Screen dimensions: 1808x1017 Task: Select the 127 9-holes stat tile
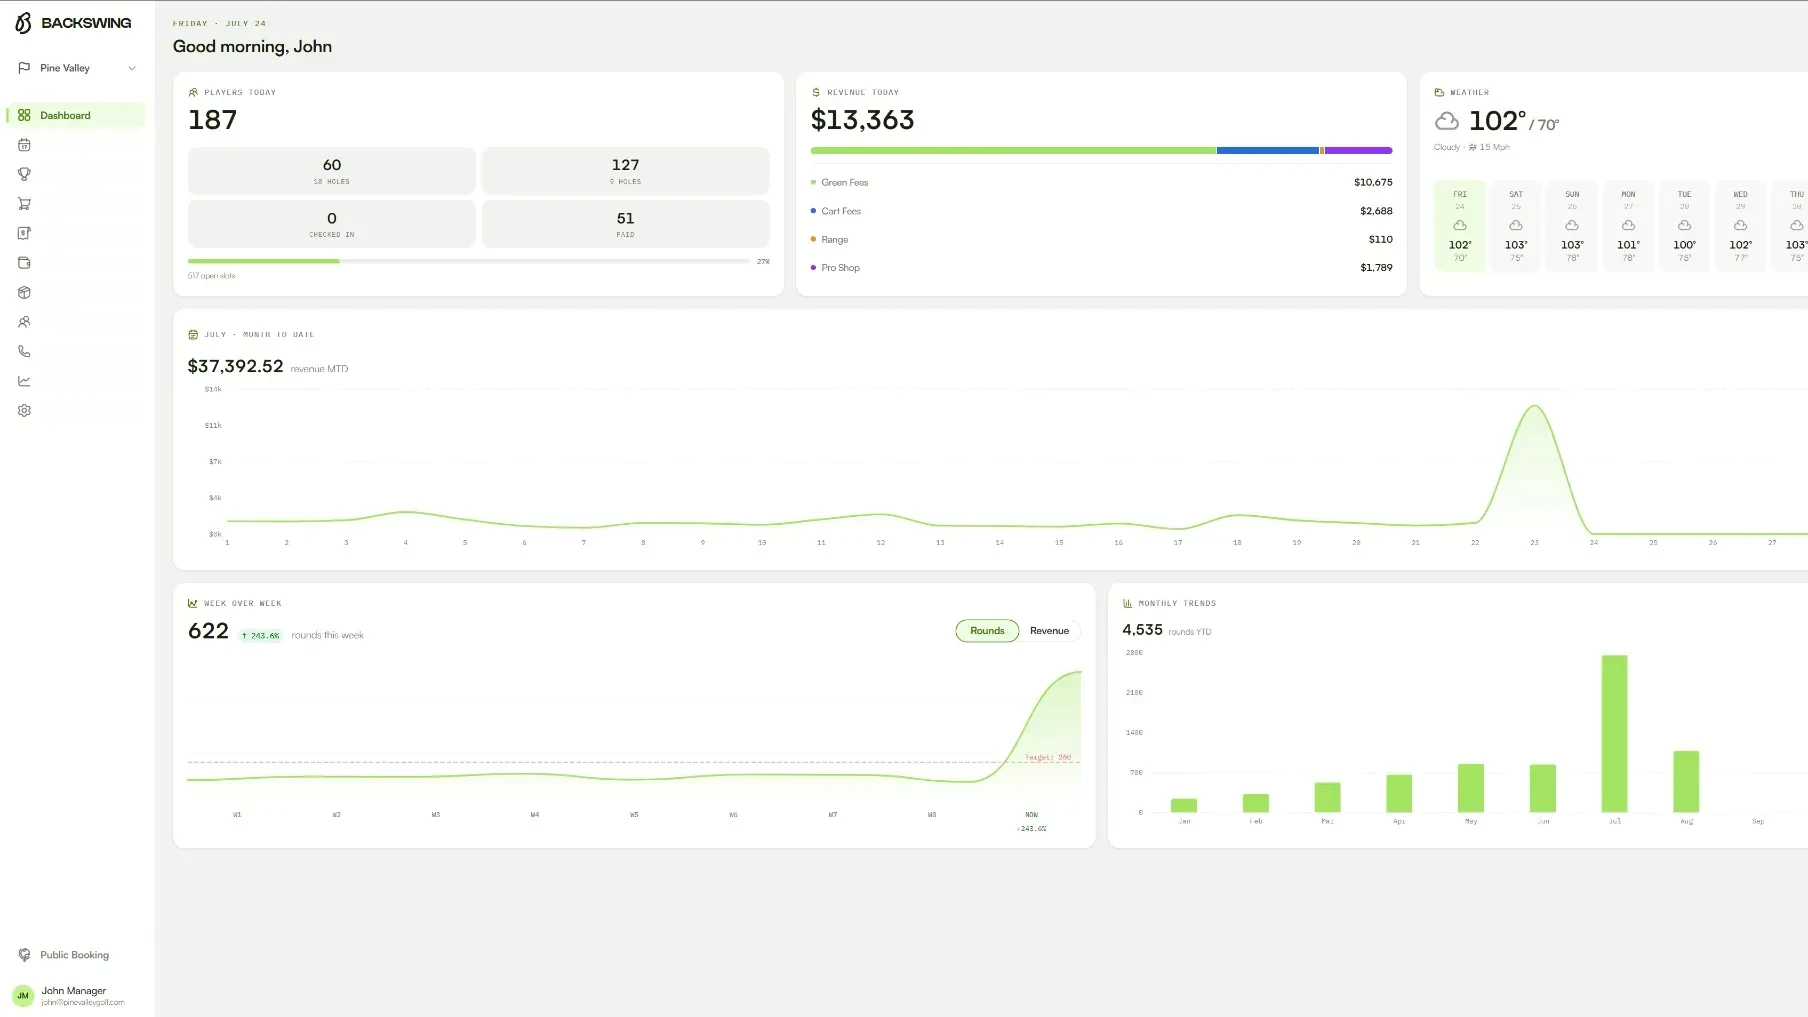[x=625, y=171]
